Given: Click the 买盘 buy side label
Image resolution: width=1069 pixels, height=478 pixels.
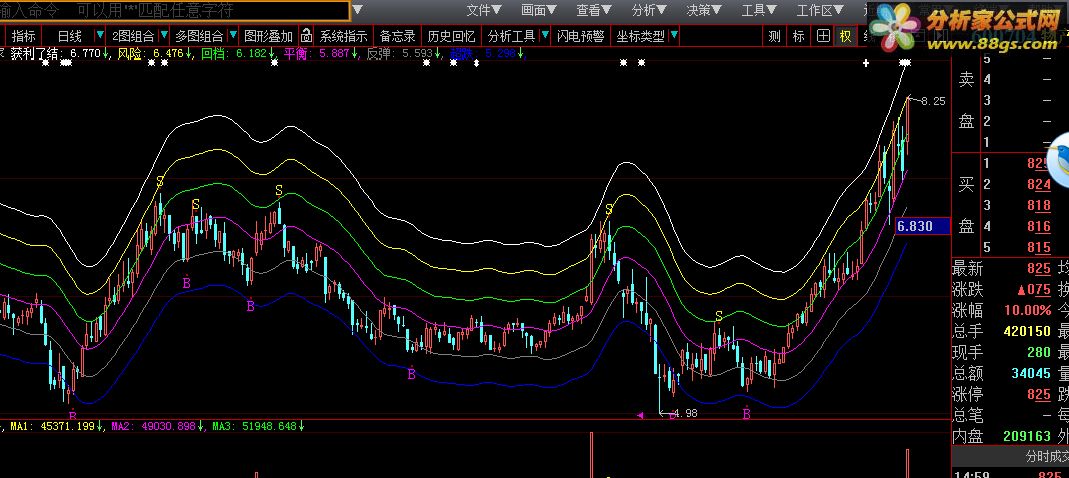Looking at the screenshot, I should (x=967, y=205).
